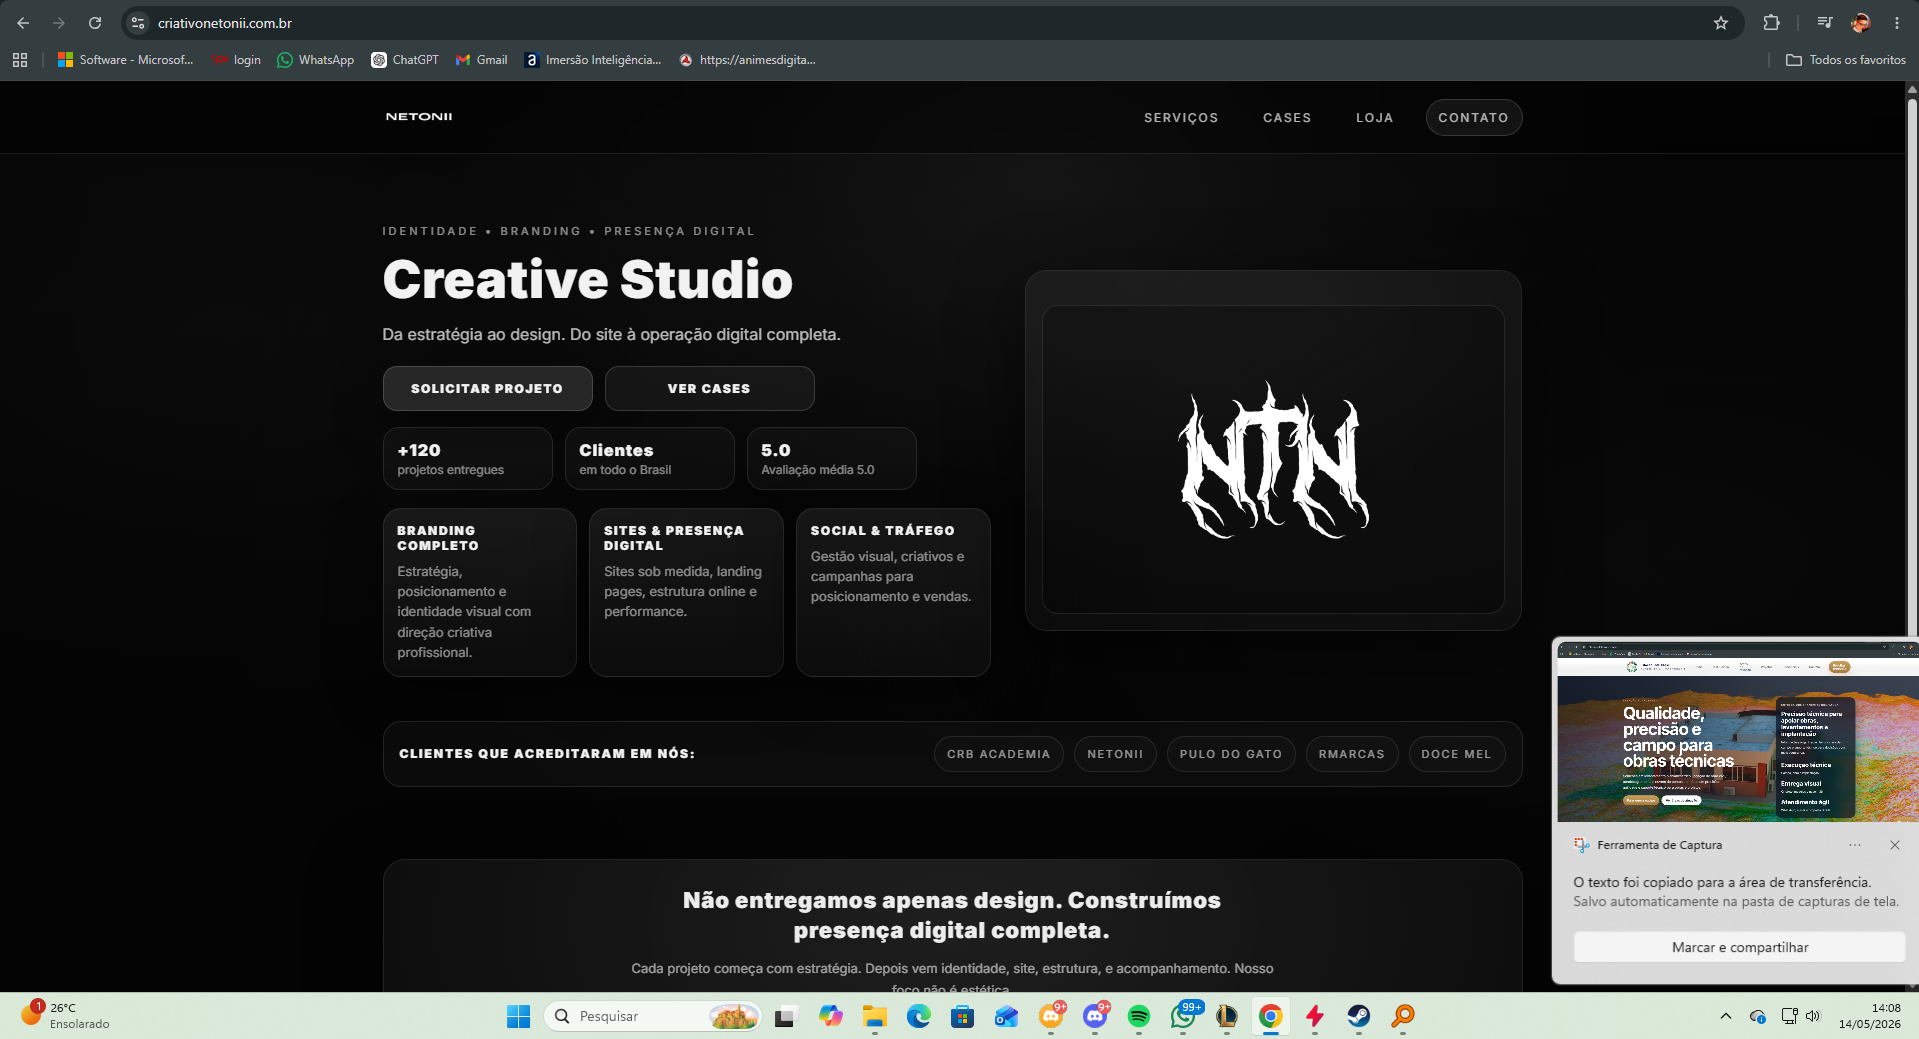Open the BRANDING COMPLETO service card

point(479,592)
